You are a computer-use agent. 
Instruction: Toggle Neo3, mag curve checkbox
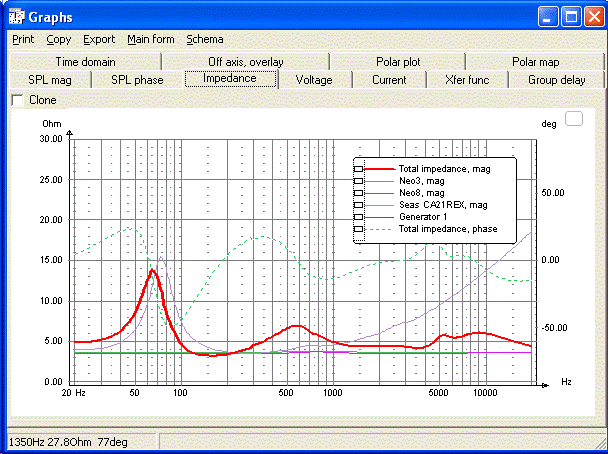[359, 181]
